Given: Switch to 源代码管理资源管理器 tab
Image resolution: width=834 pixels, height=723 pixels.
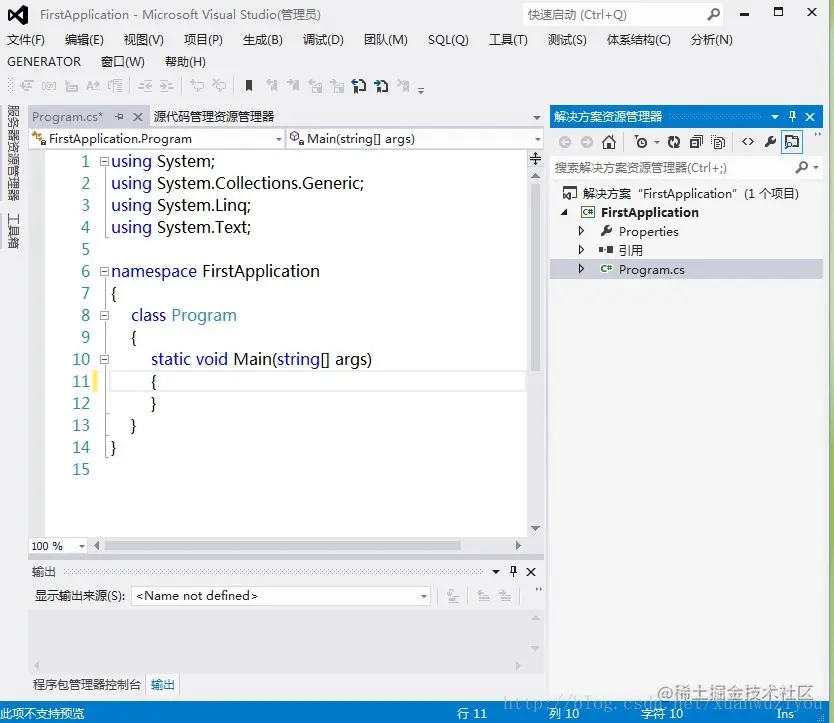Looking at the screenshot, I should pyautogui.click(x=214, y=117).
